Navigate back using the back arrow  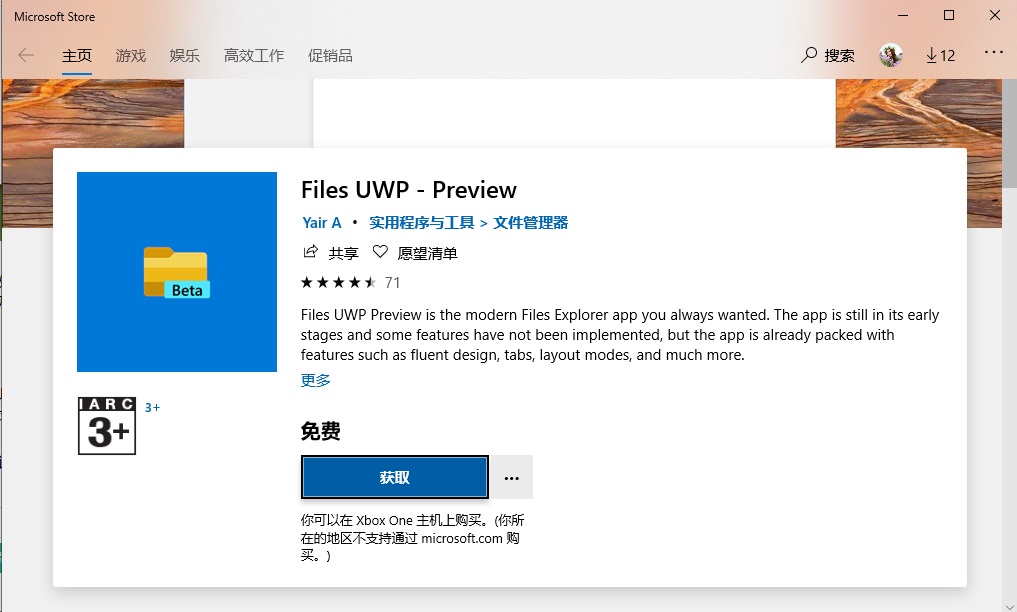[26, 55]
